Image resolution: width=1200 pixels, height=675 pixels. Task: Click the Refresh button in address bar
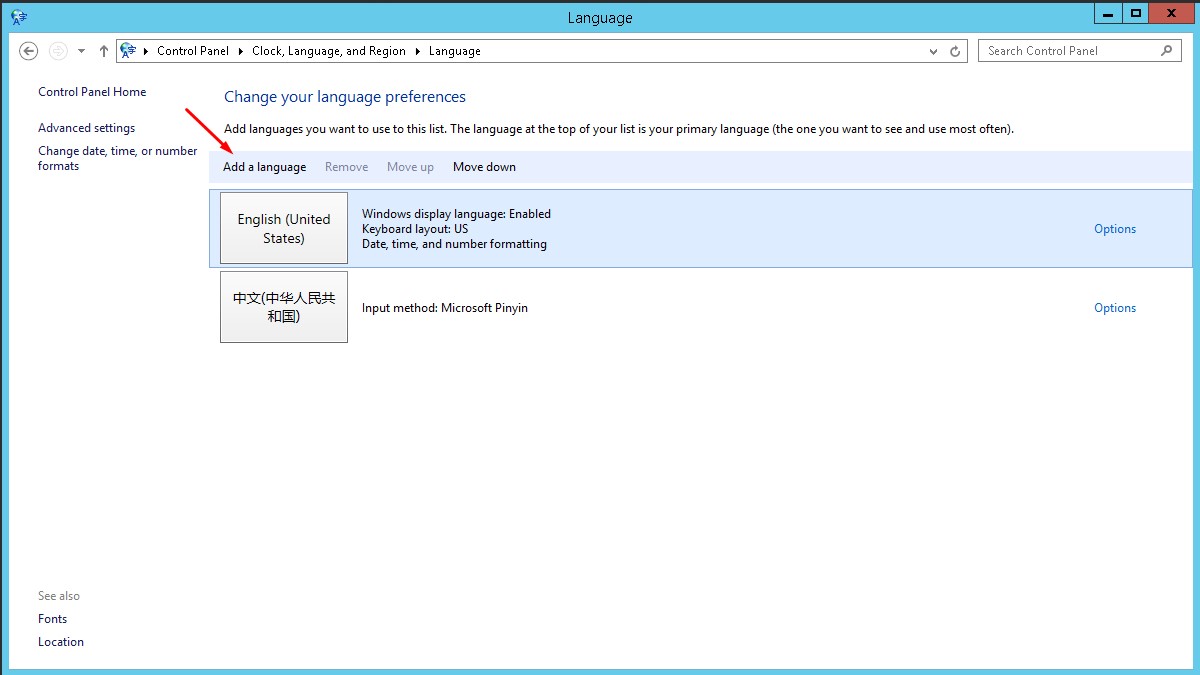(955, 51)
